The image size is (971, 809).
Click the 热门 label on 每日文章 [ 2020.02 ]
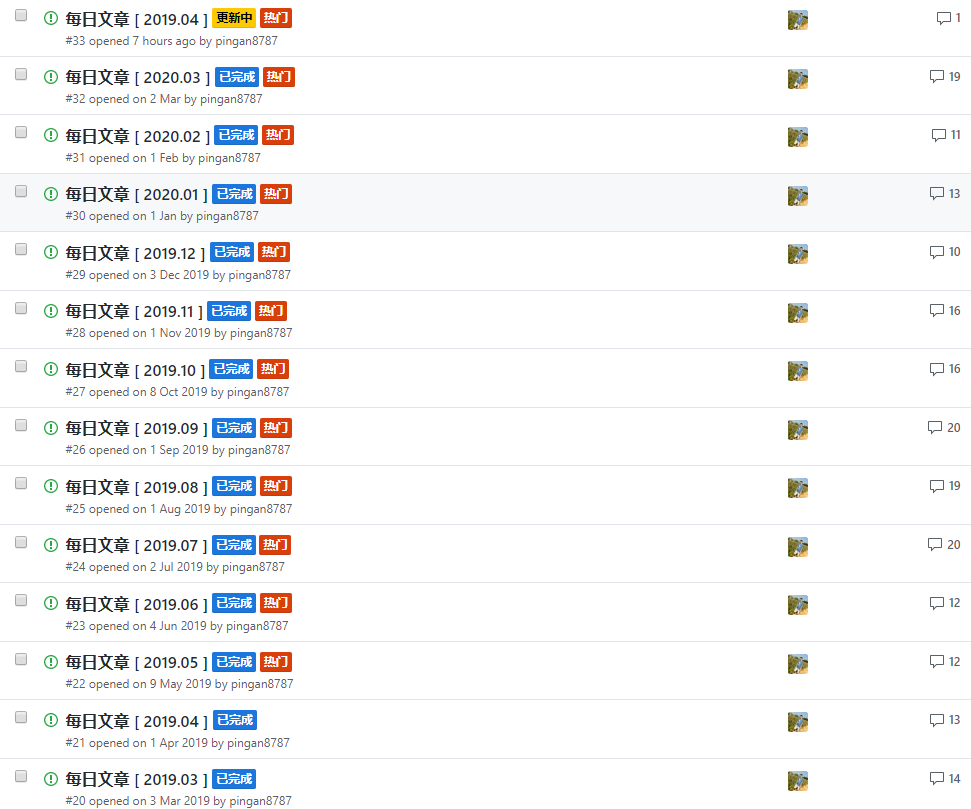point(277,135)
